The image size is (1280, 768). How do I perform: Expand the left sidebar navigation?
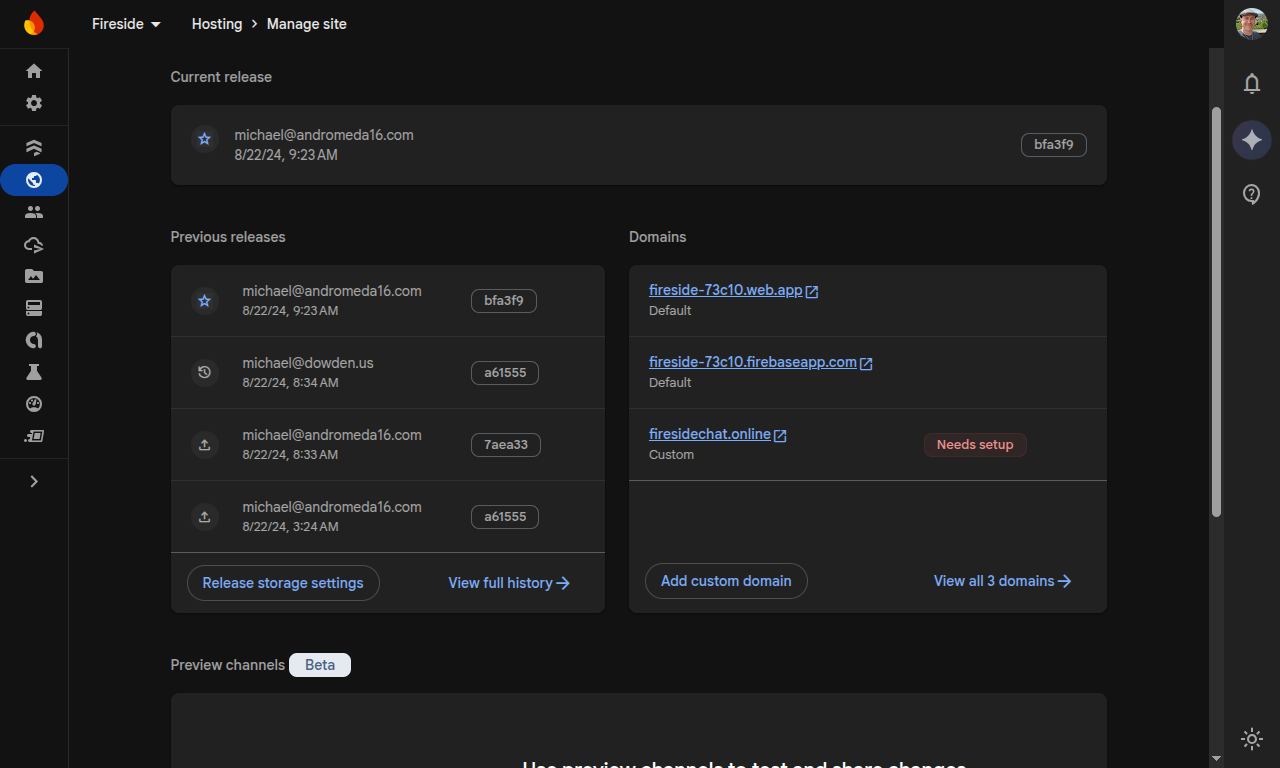[34, 481]
